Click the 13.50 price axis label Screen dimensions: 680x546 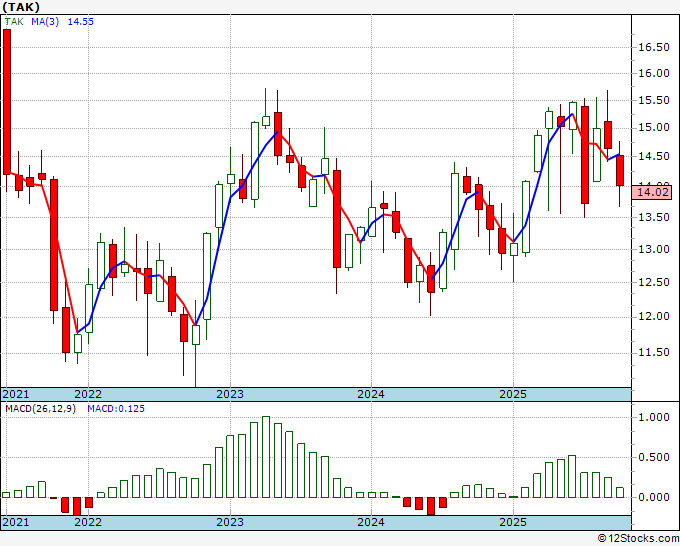click(x=654, y=217)
